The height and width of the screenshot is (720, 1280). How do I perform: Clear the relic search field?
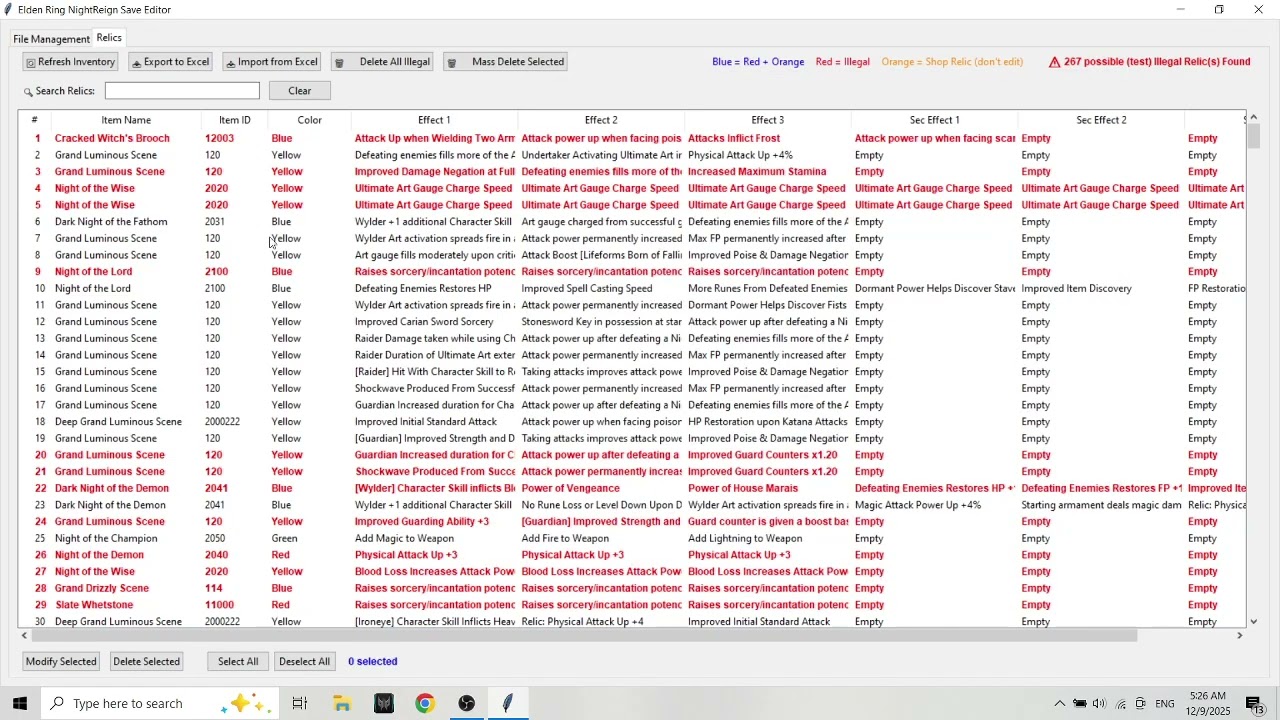pyautogui.click(x=300, y=91)
